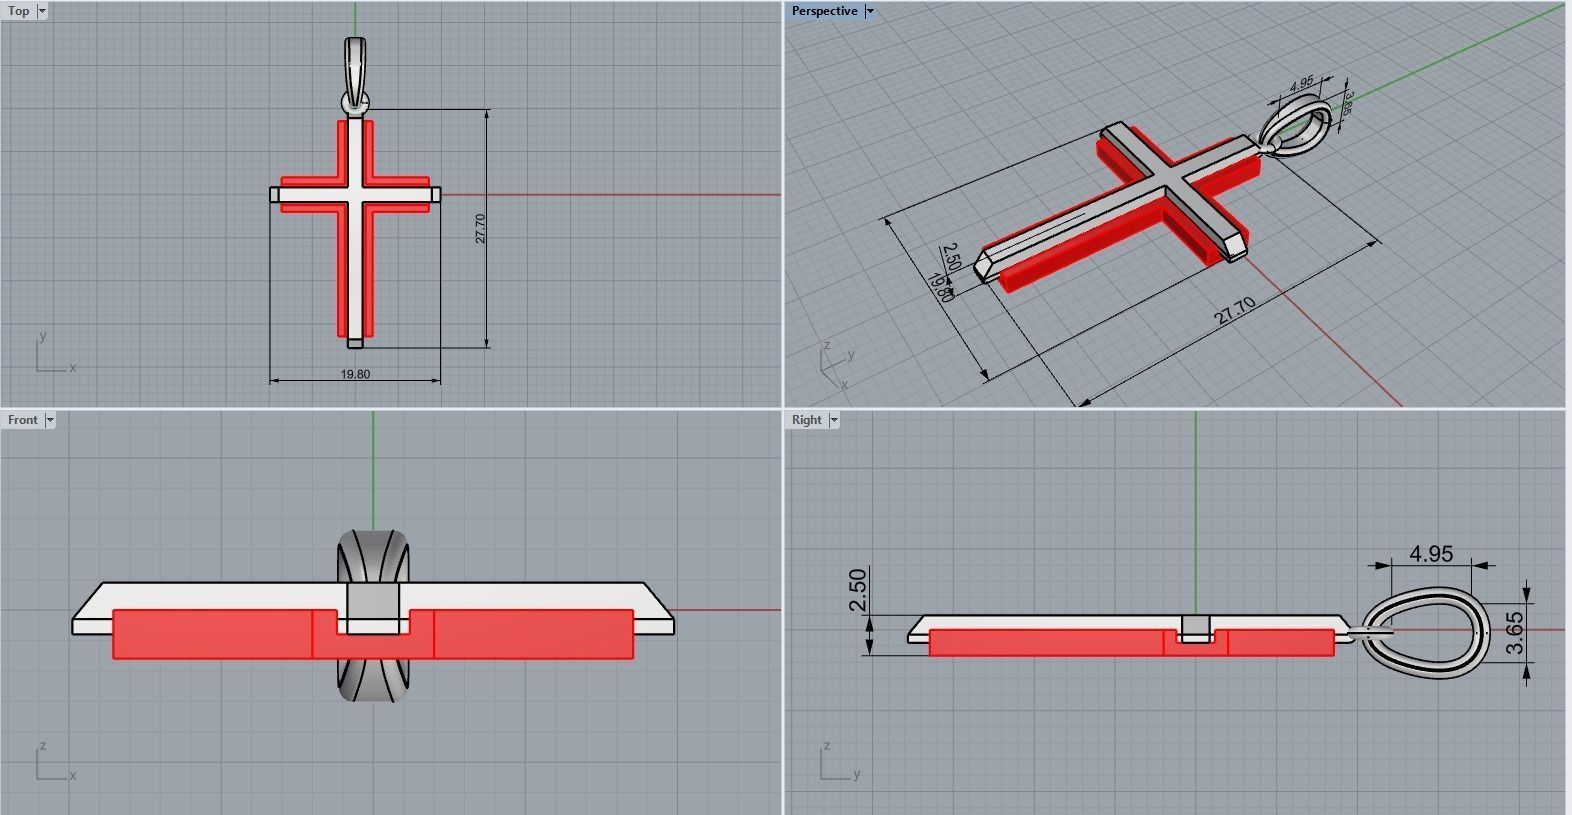This screenshot has height=815, width=1572.
Task: Select the Perspective viewport title label
Action: click(x=825, y=11)
